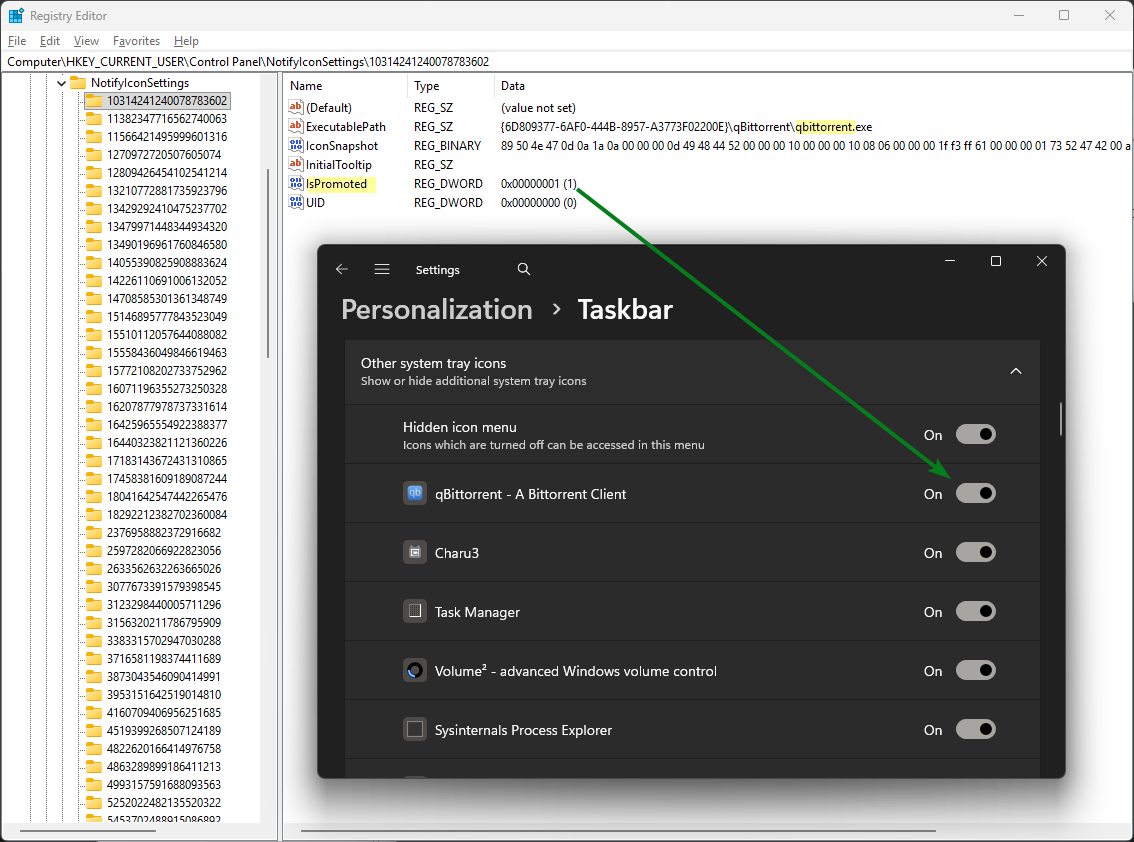Open the Help menu

(x=186, y=41)
